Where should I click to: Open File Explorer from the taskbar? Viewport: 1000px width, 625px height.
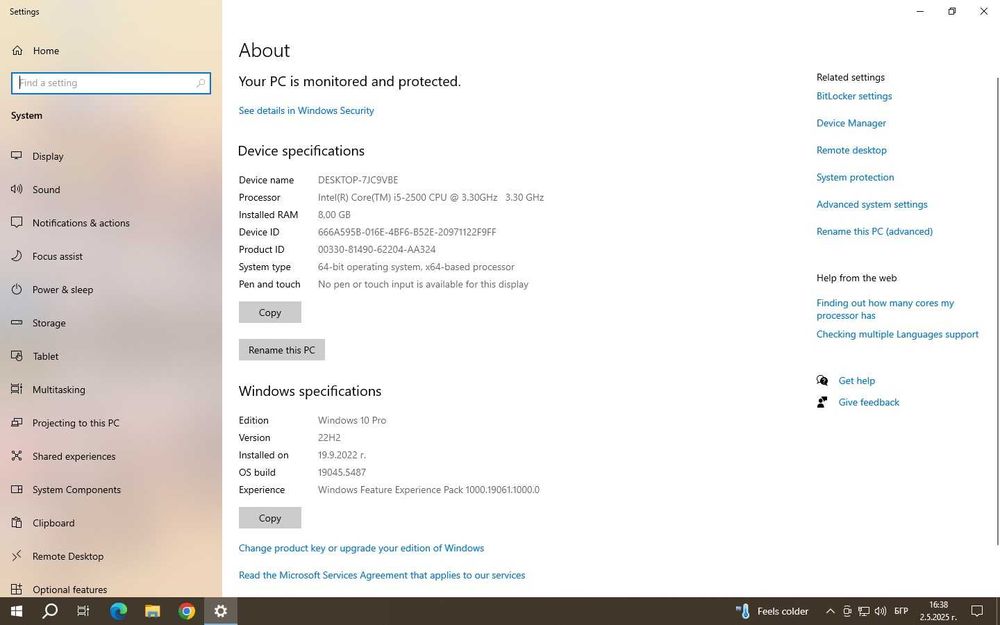[x=152, y=611]
